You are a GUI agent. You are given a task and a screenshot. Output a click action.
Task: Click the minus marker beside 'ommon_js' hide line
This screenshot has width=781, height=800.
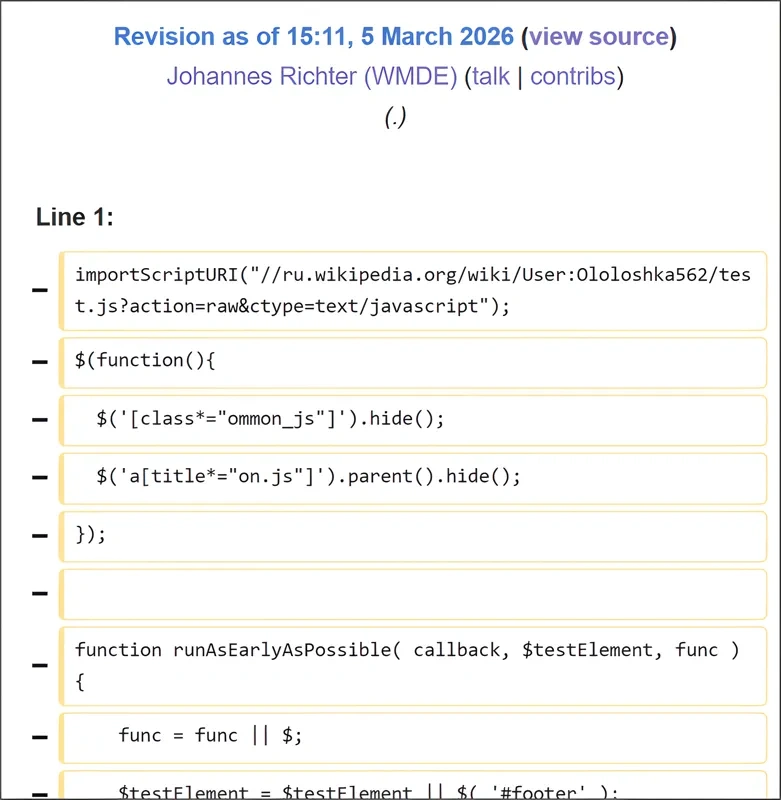(40, 419)
